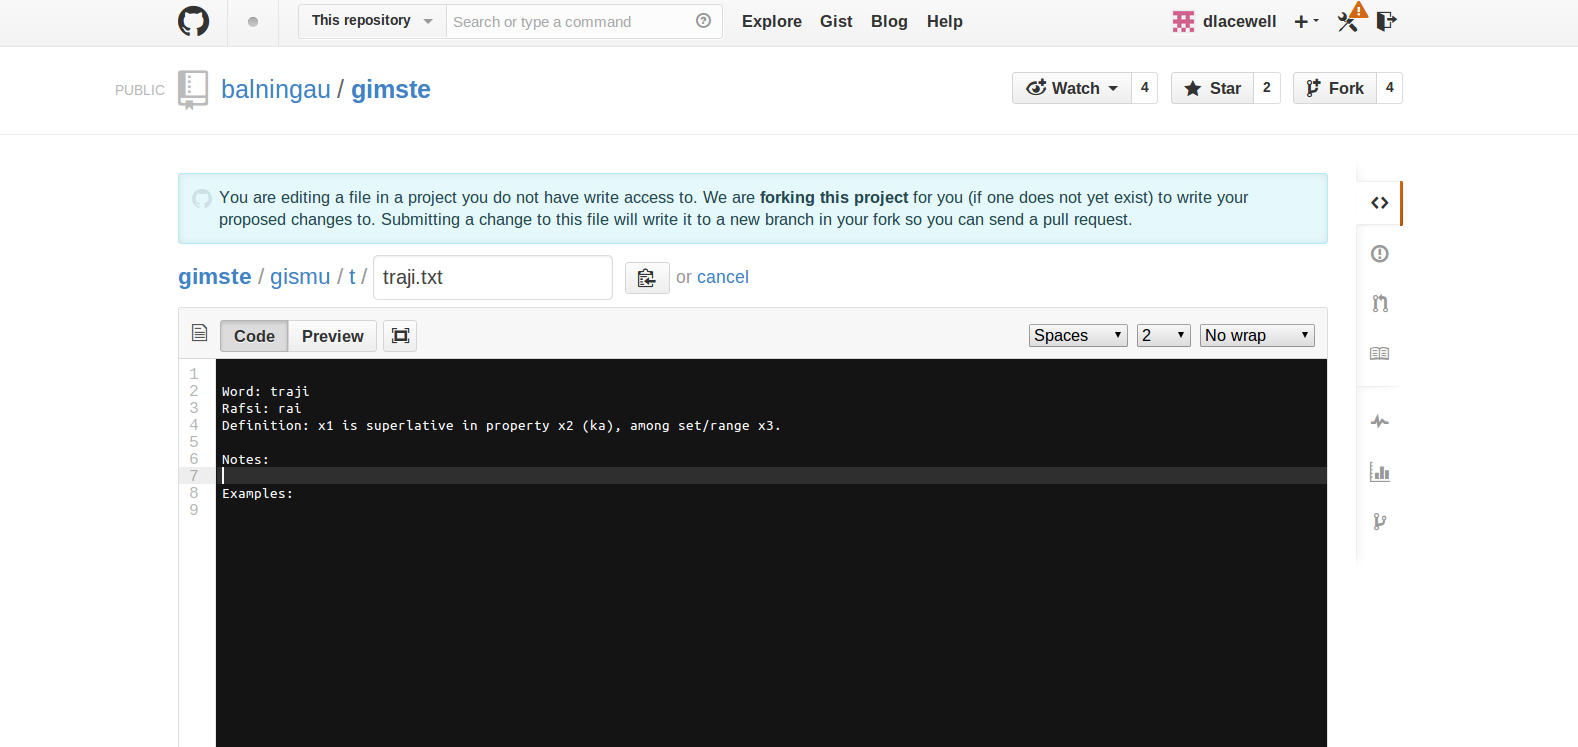The height and width of the screenshot is (747, 1578).
Task: Open the Pulse sidebar icon
Action: [x=1380, y=421]
